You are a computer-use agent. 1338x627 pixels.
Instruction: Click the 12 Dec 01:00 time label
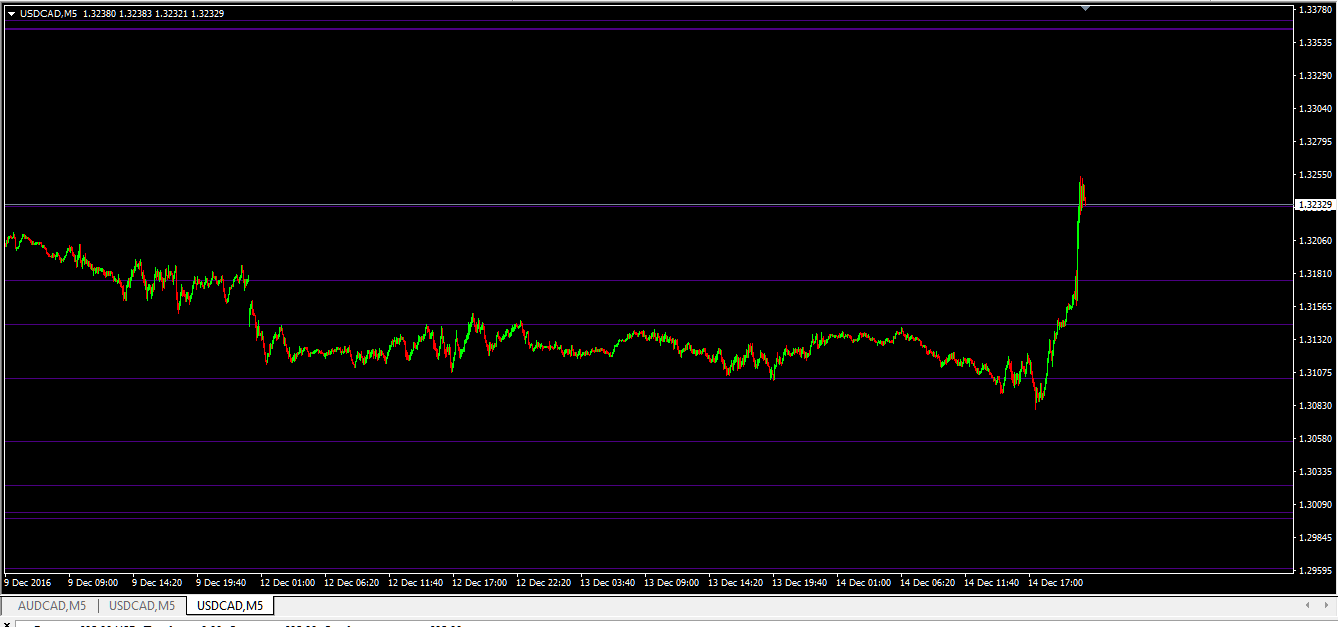tap(287, 582)
